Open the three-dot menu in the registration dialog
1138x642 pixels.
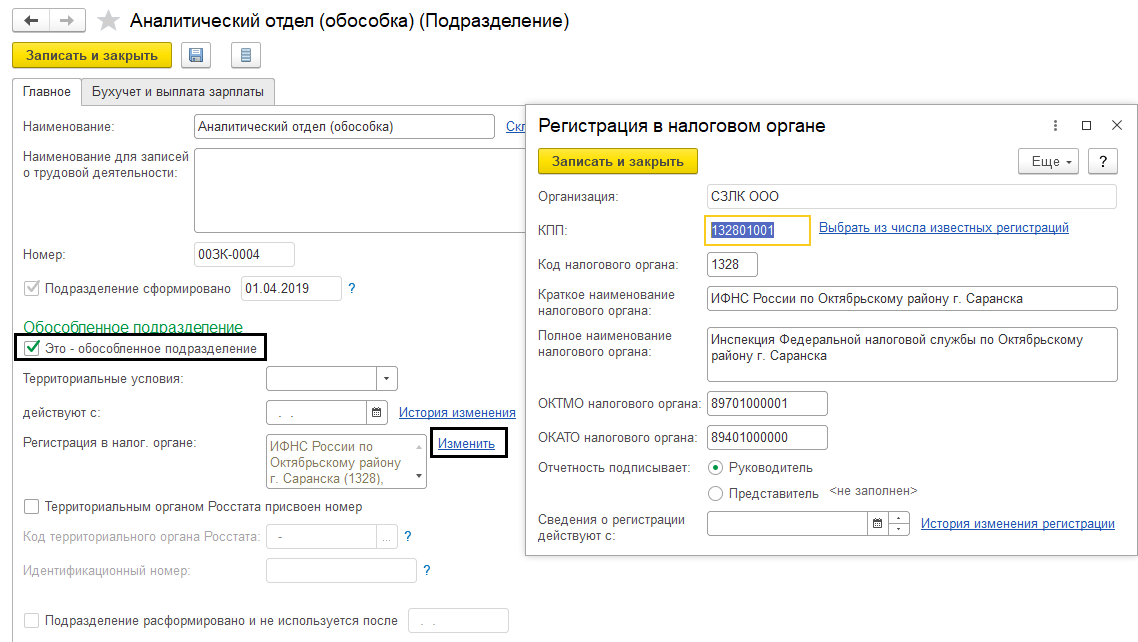click(1055, 126)
